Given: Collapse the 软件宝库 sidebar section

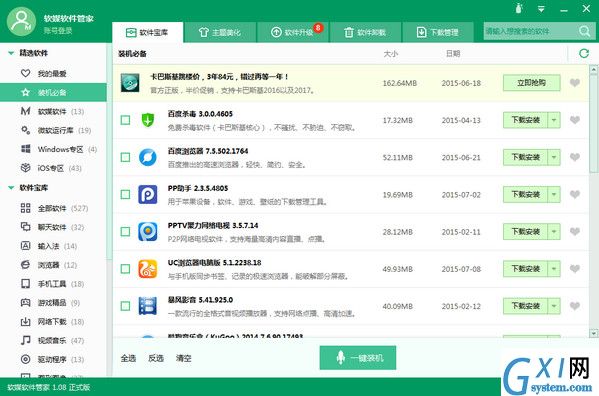Looking at the screenshot, I should tap(11, 187).
